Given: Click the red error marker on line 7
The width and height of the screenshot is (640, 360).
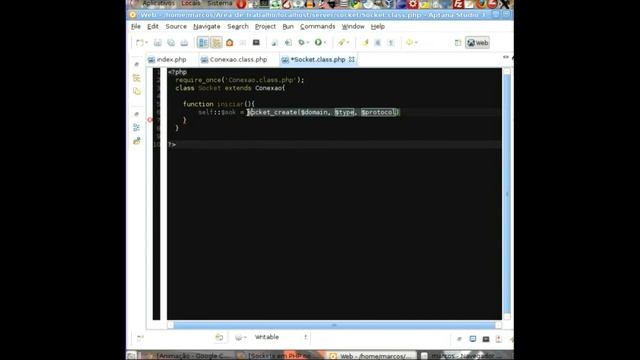Looking at the screenshot, I should pyautogui.click(x=150, y=120).
